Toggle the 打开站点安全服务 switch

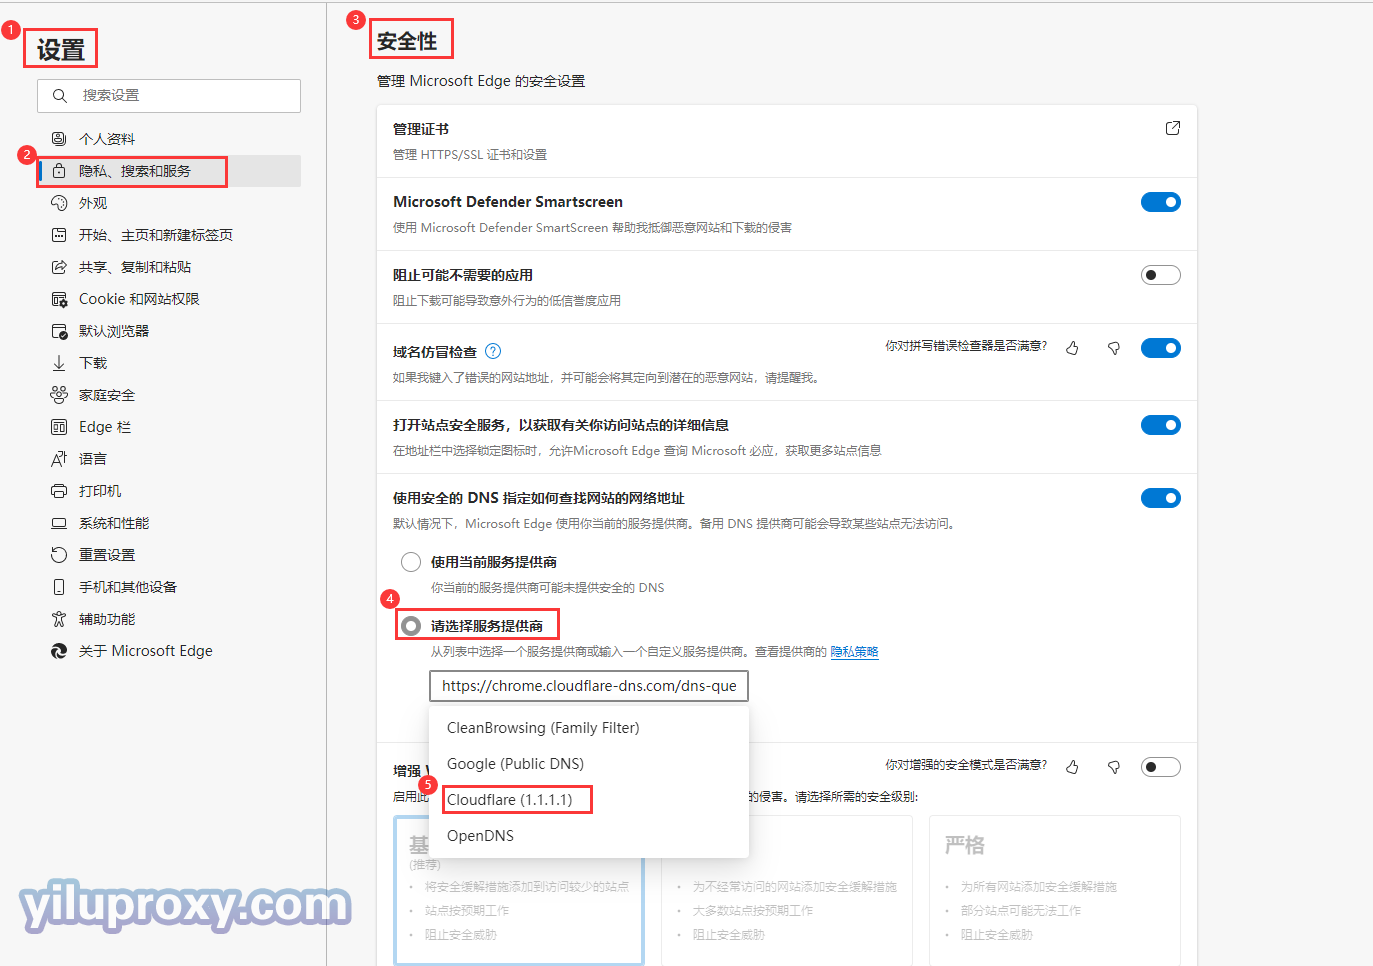tap(1161, 425)
